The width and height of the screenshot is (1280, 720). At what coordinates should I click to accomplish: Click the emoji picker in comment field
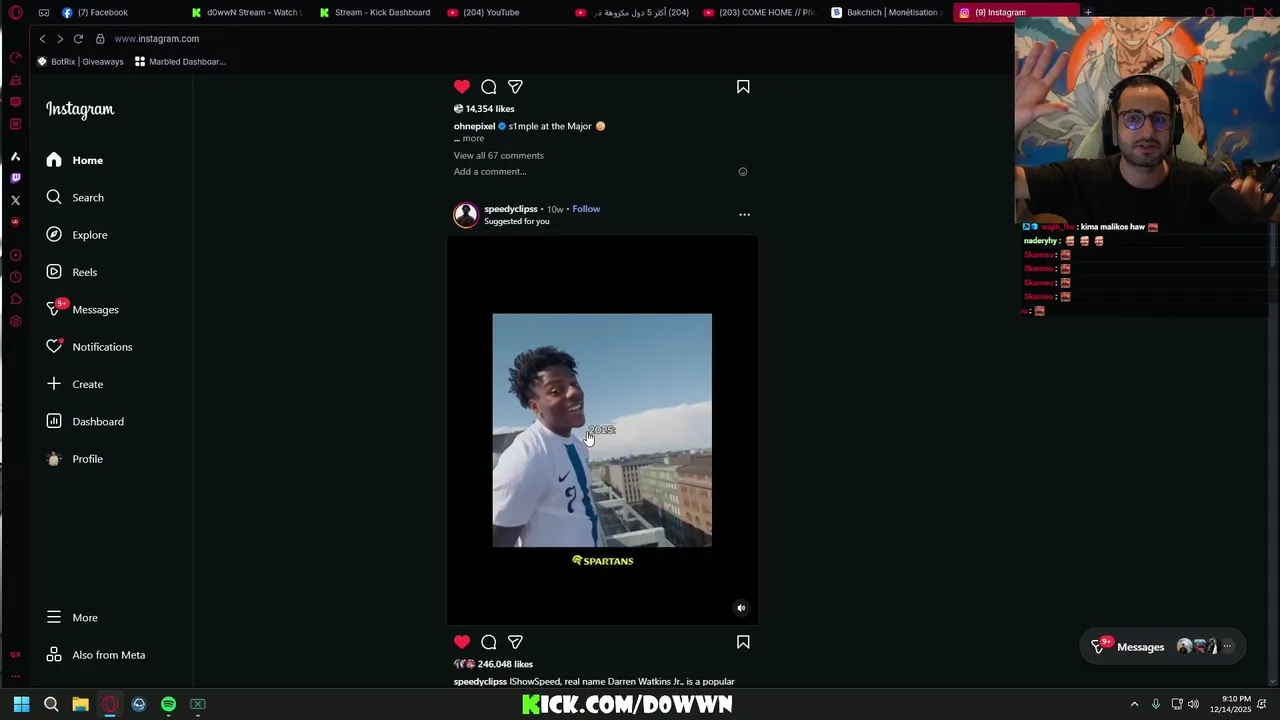(743, 172)
